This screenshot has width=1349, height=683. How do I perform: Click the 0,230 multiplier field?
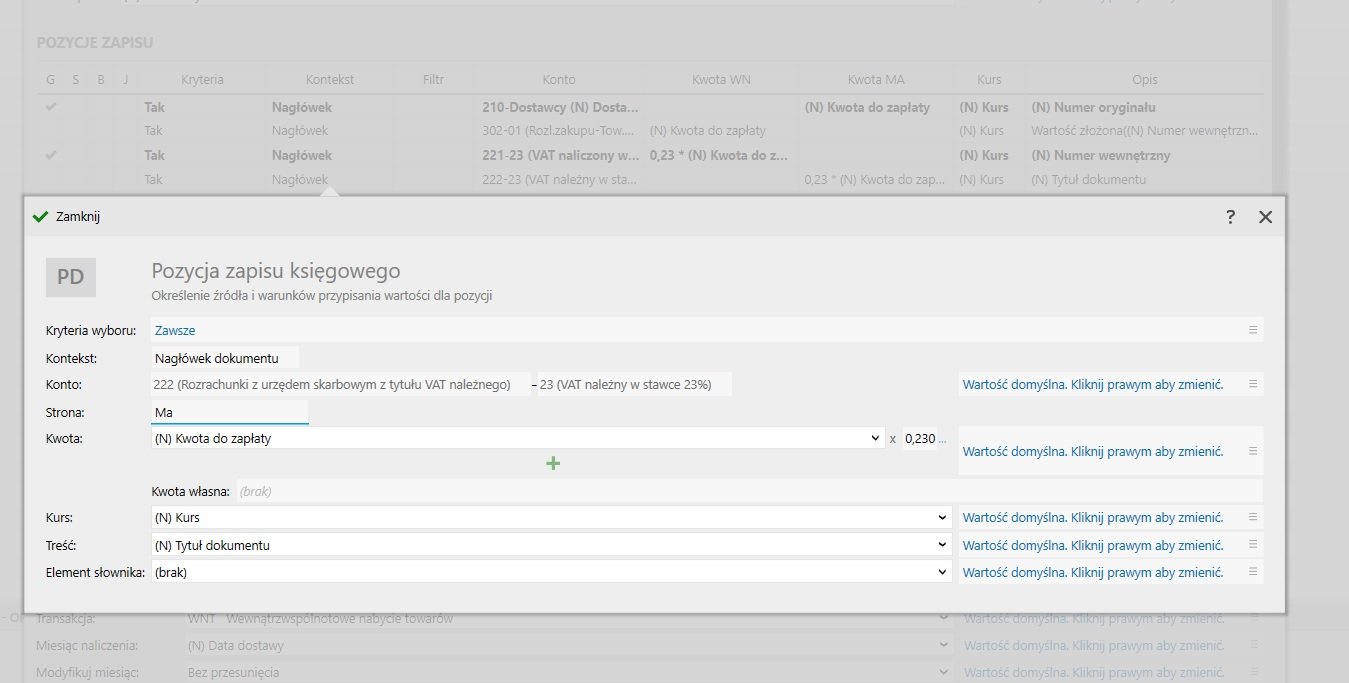pos(920,438)
